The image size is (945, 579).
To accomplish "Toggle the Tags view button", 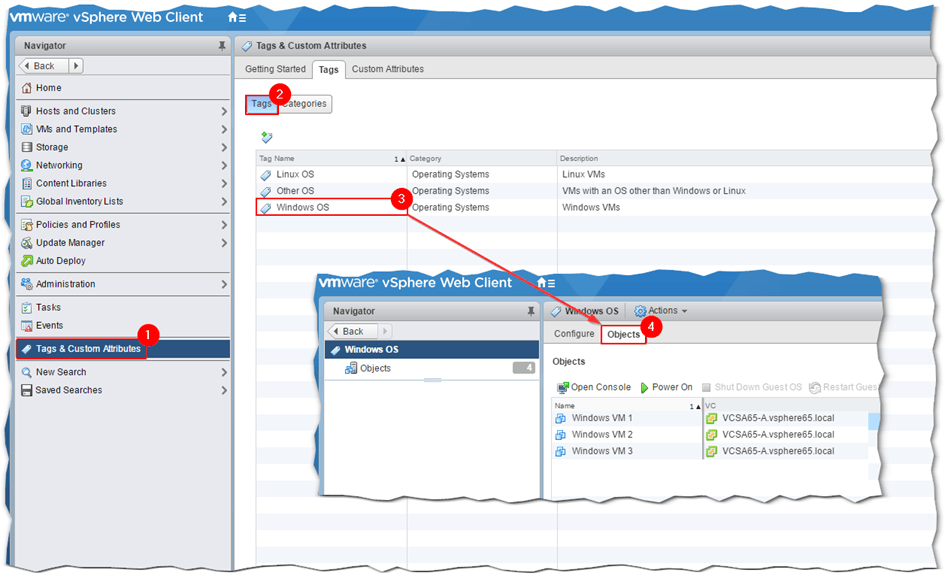I will point(262,104).
